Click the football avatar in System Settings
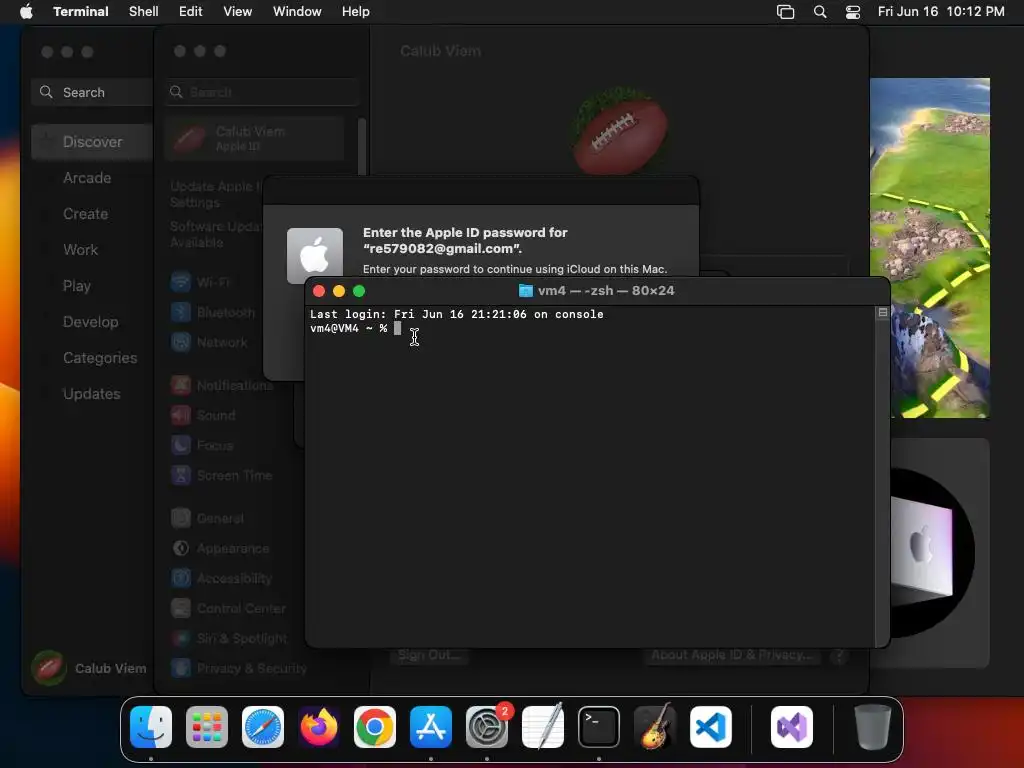The width and height of the screenshot is (1024, 768). point(619,130)
